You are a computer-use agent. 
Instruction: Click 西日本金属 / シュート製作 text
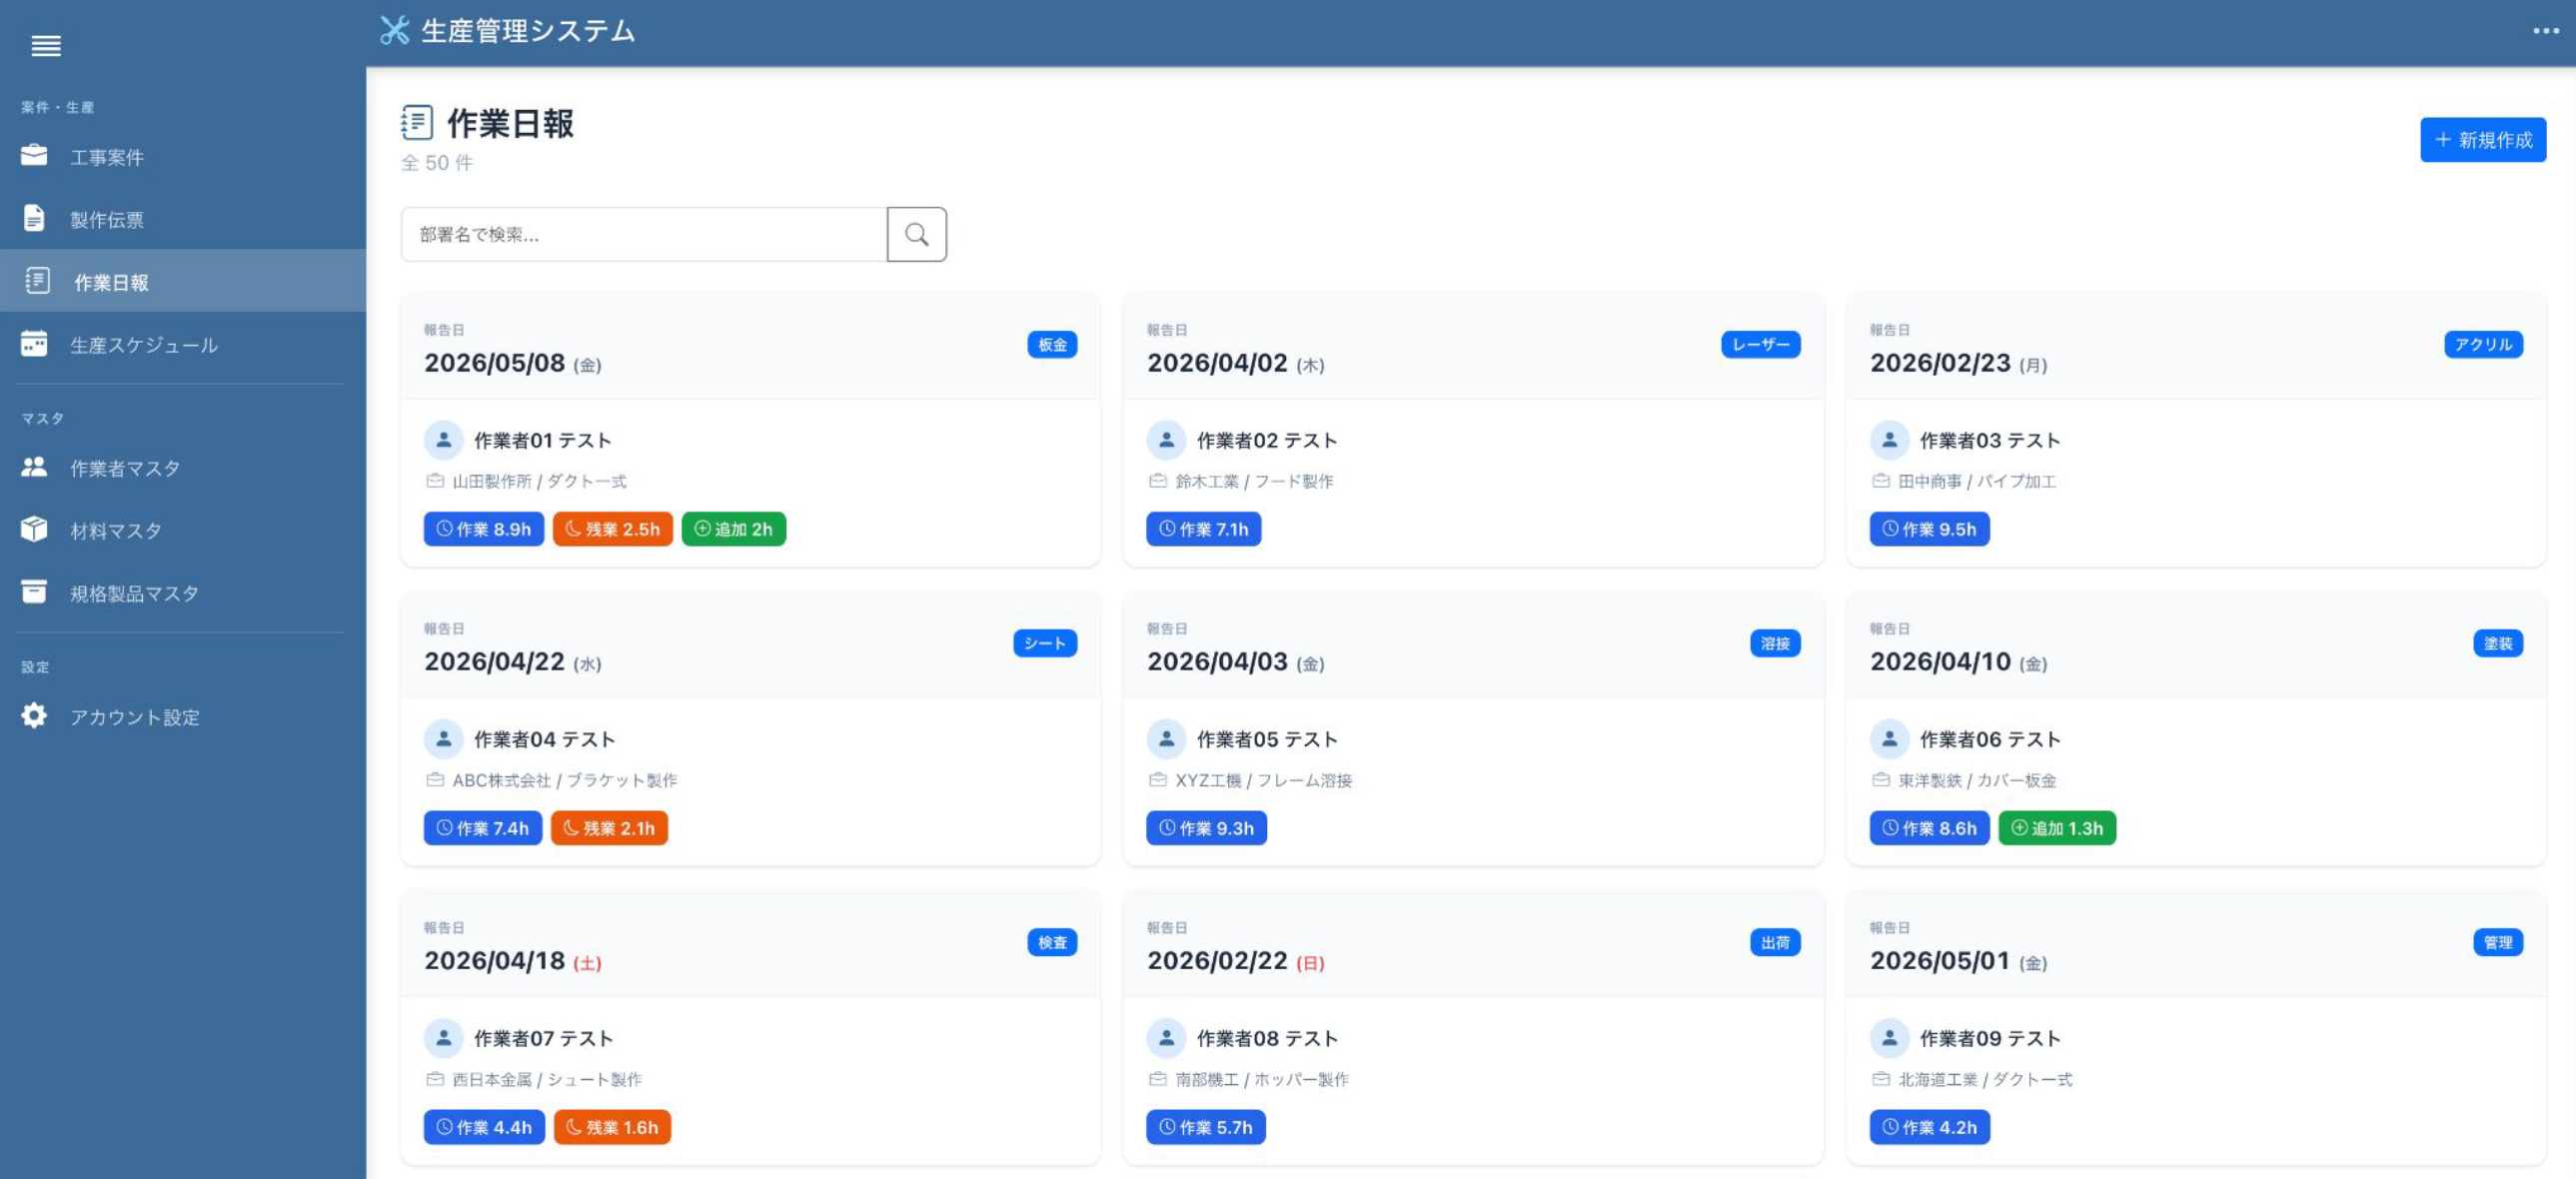click(x=547, y=1079)
